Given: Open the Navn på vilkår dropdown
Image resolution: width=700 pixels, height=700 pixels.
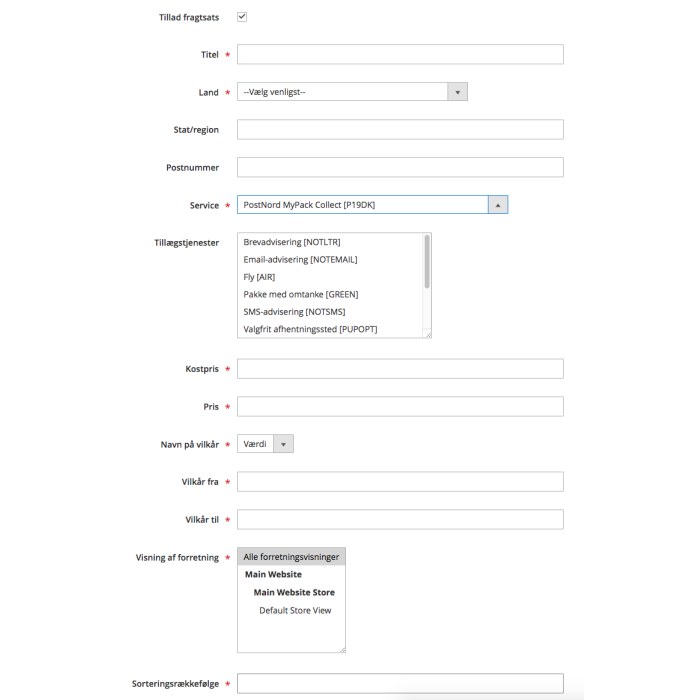Looking at the screenshot, I should [x=265, y=444].
